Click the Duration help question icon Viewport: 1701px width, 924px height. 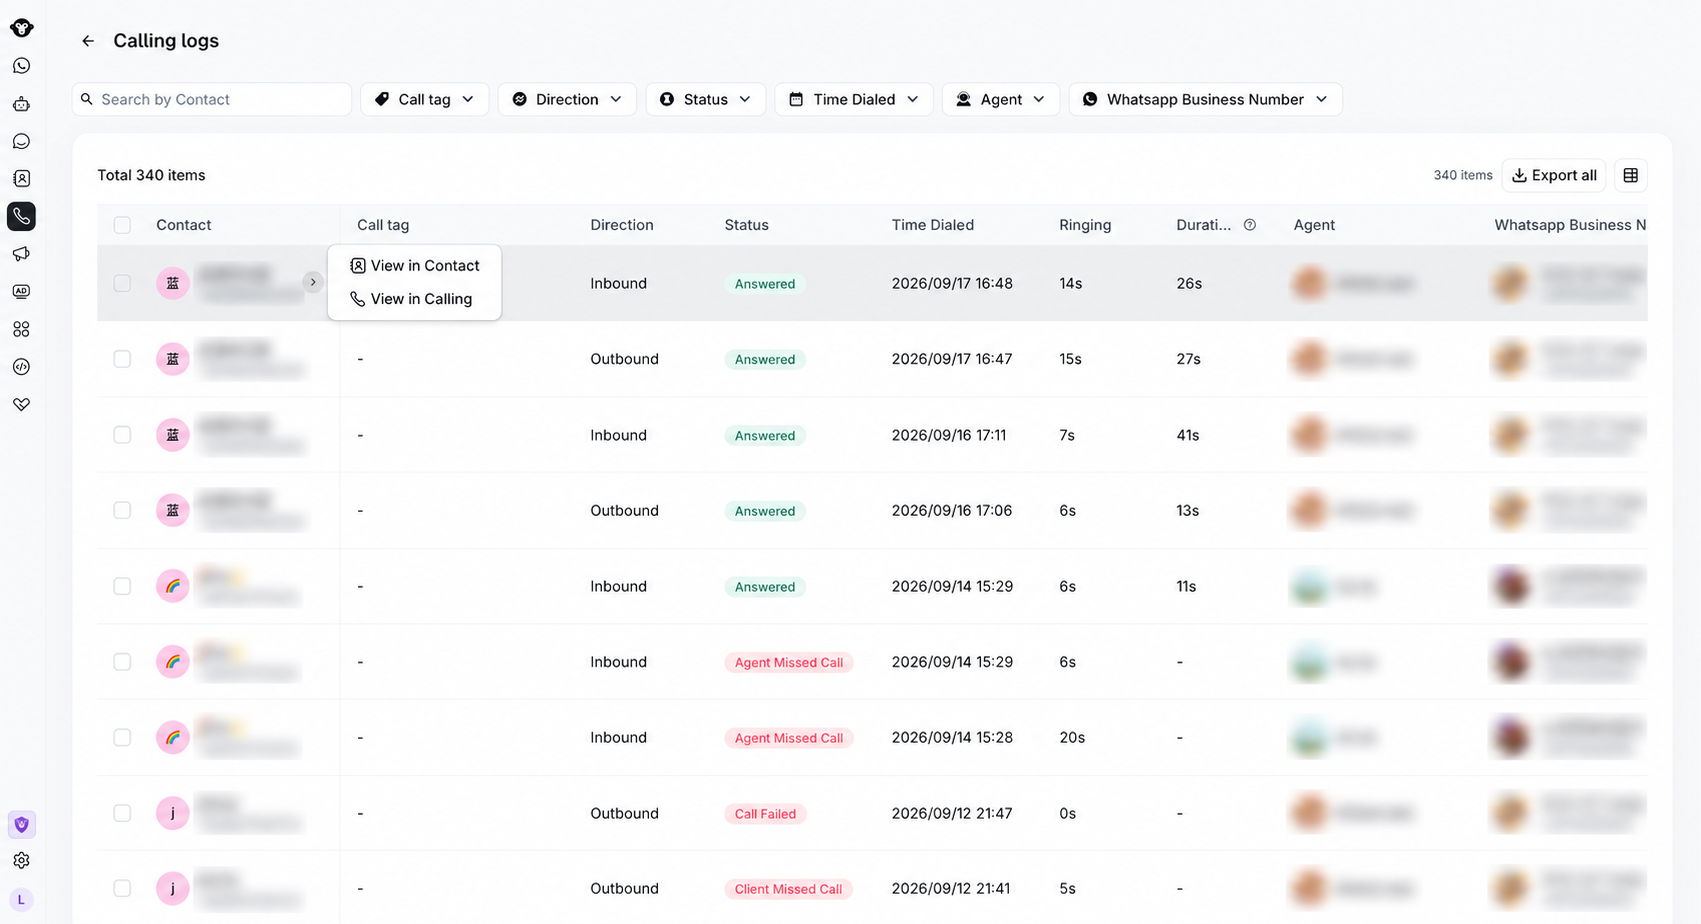coord(1250,225)
